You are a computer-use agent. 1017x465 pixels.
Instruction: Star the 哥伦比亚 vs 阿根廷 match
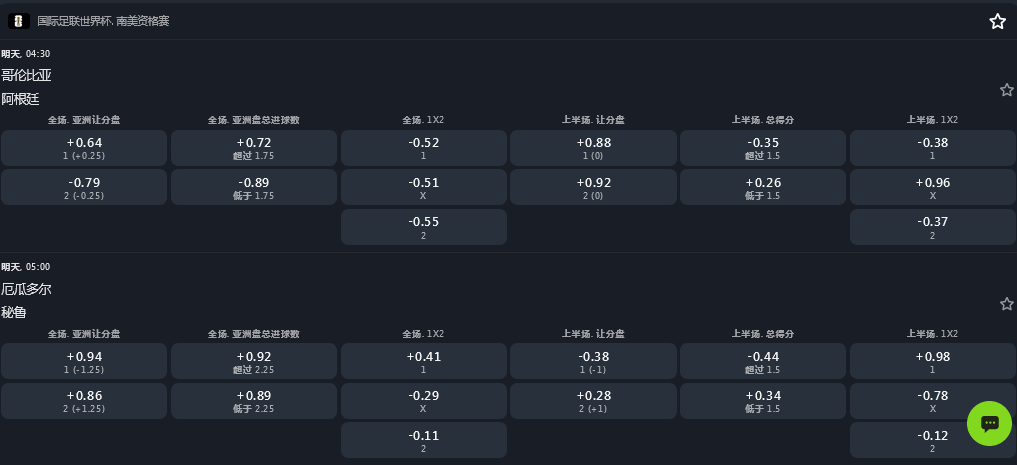coord(1006,90)
